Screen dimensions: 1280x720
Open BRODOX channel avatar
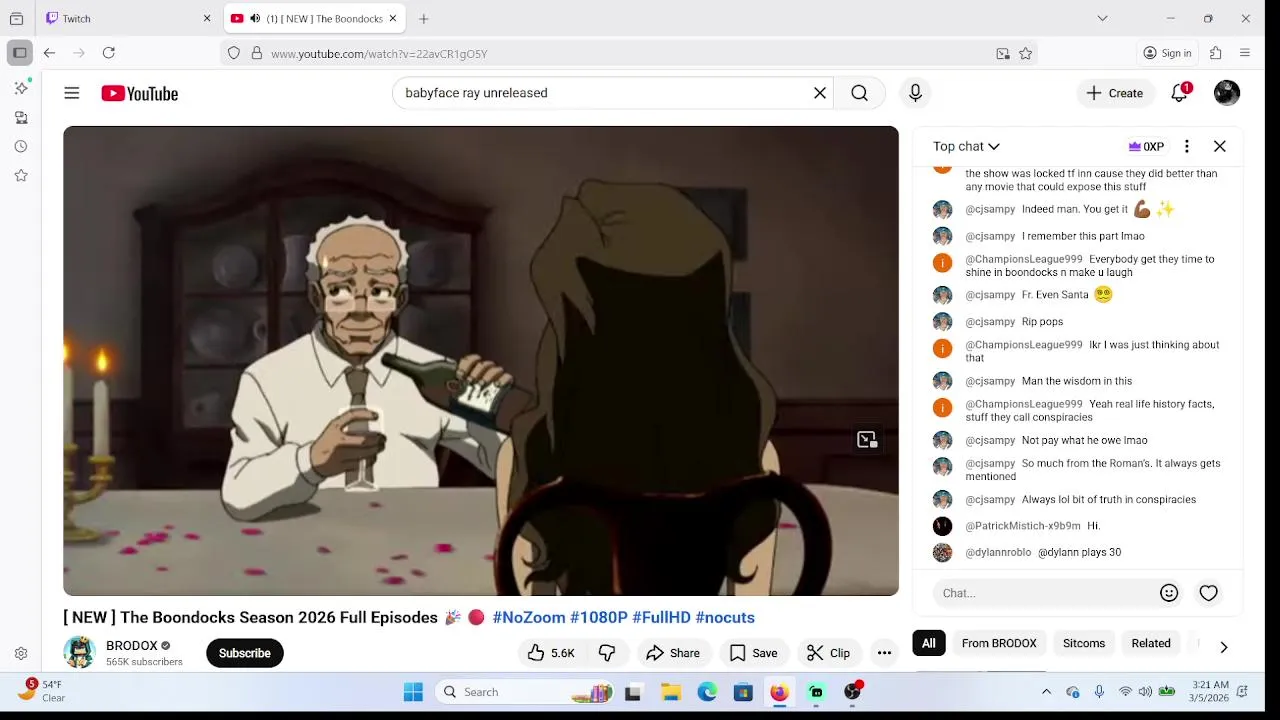pyautogui.click(x=79, y=652)
